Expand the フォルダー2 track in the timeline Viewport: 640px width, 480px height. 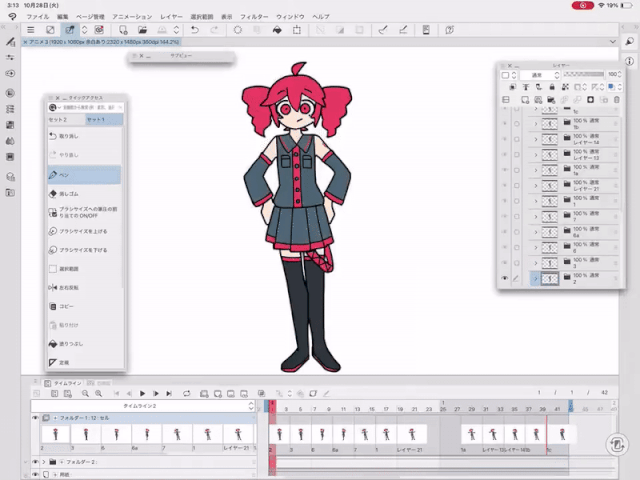pyautogui.click(x=43, y=462)
